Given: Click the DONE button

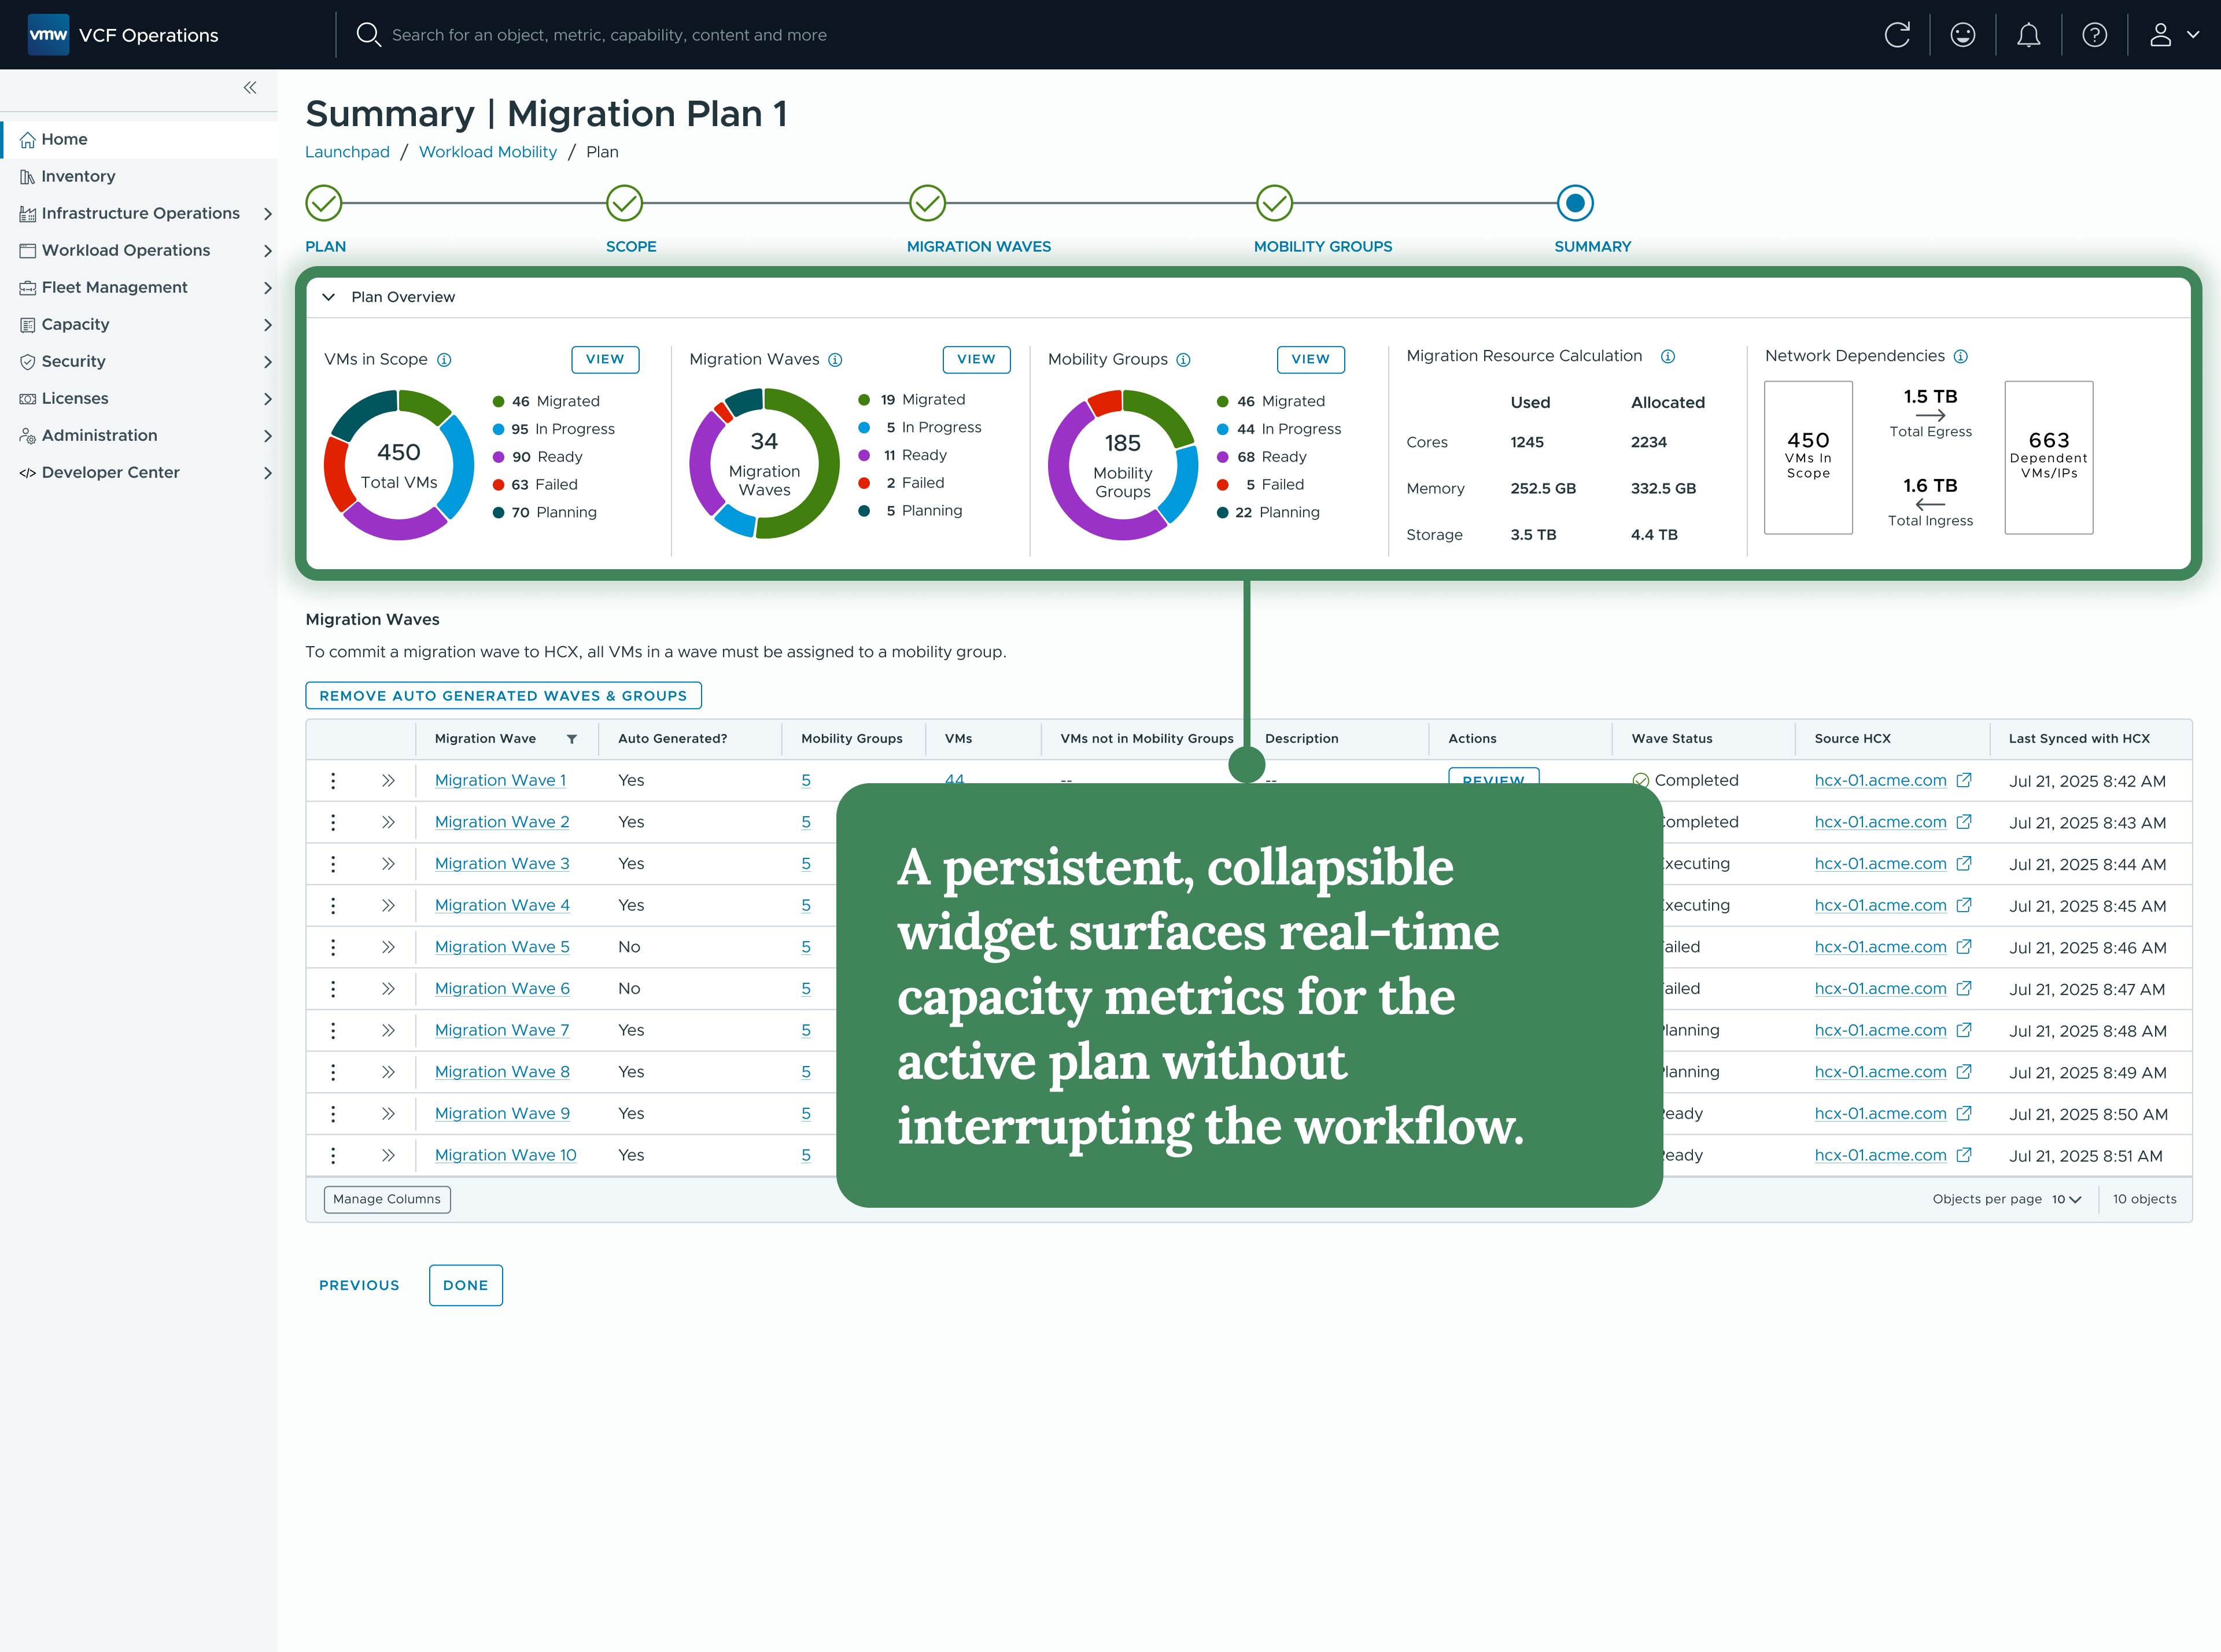Looking at the screenshot, I should click(465, 1285).
